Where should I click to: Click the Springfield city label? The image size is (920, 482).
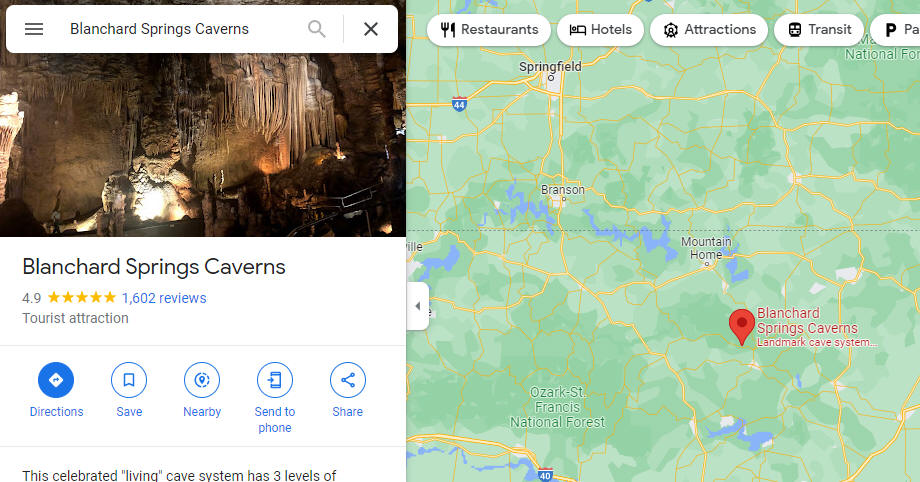coord(550,67)
